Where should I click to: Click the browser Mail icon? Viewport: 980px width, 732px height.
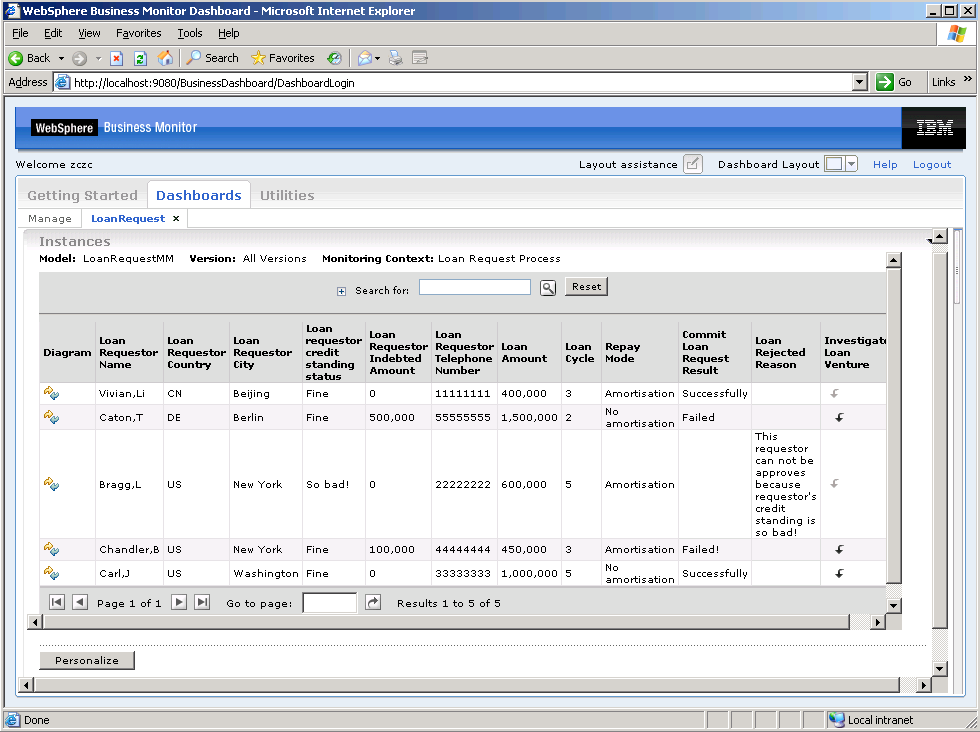(365, 58)
